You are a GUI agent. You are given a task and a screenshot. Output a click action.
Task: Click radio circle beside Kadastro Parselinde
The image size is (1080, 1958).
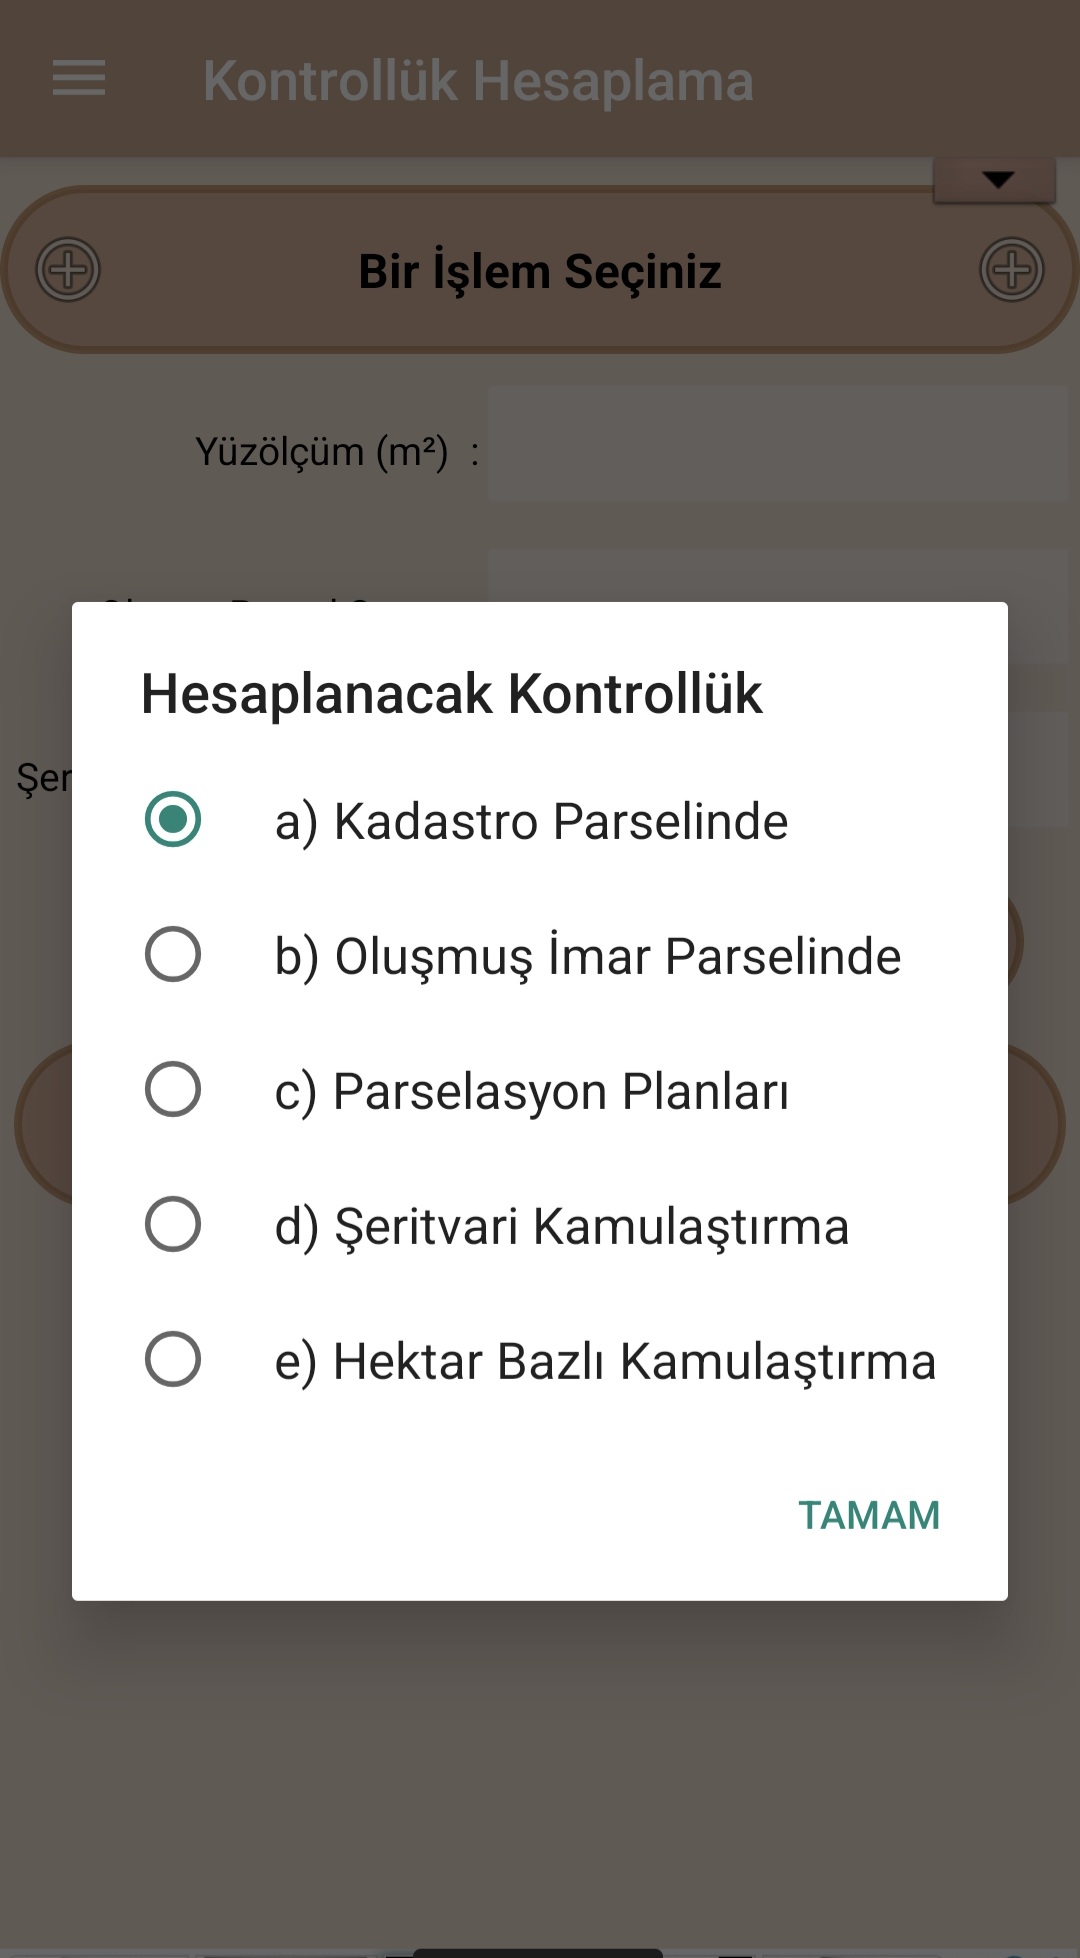pos(173,820)
